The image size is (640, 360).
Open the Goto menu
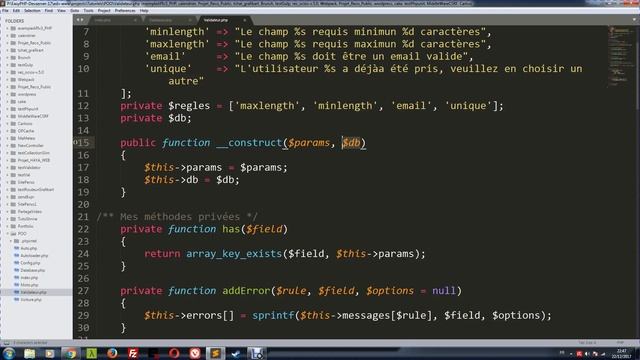tap(75, 11)
